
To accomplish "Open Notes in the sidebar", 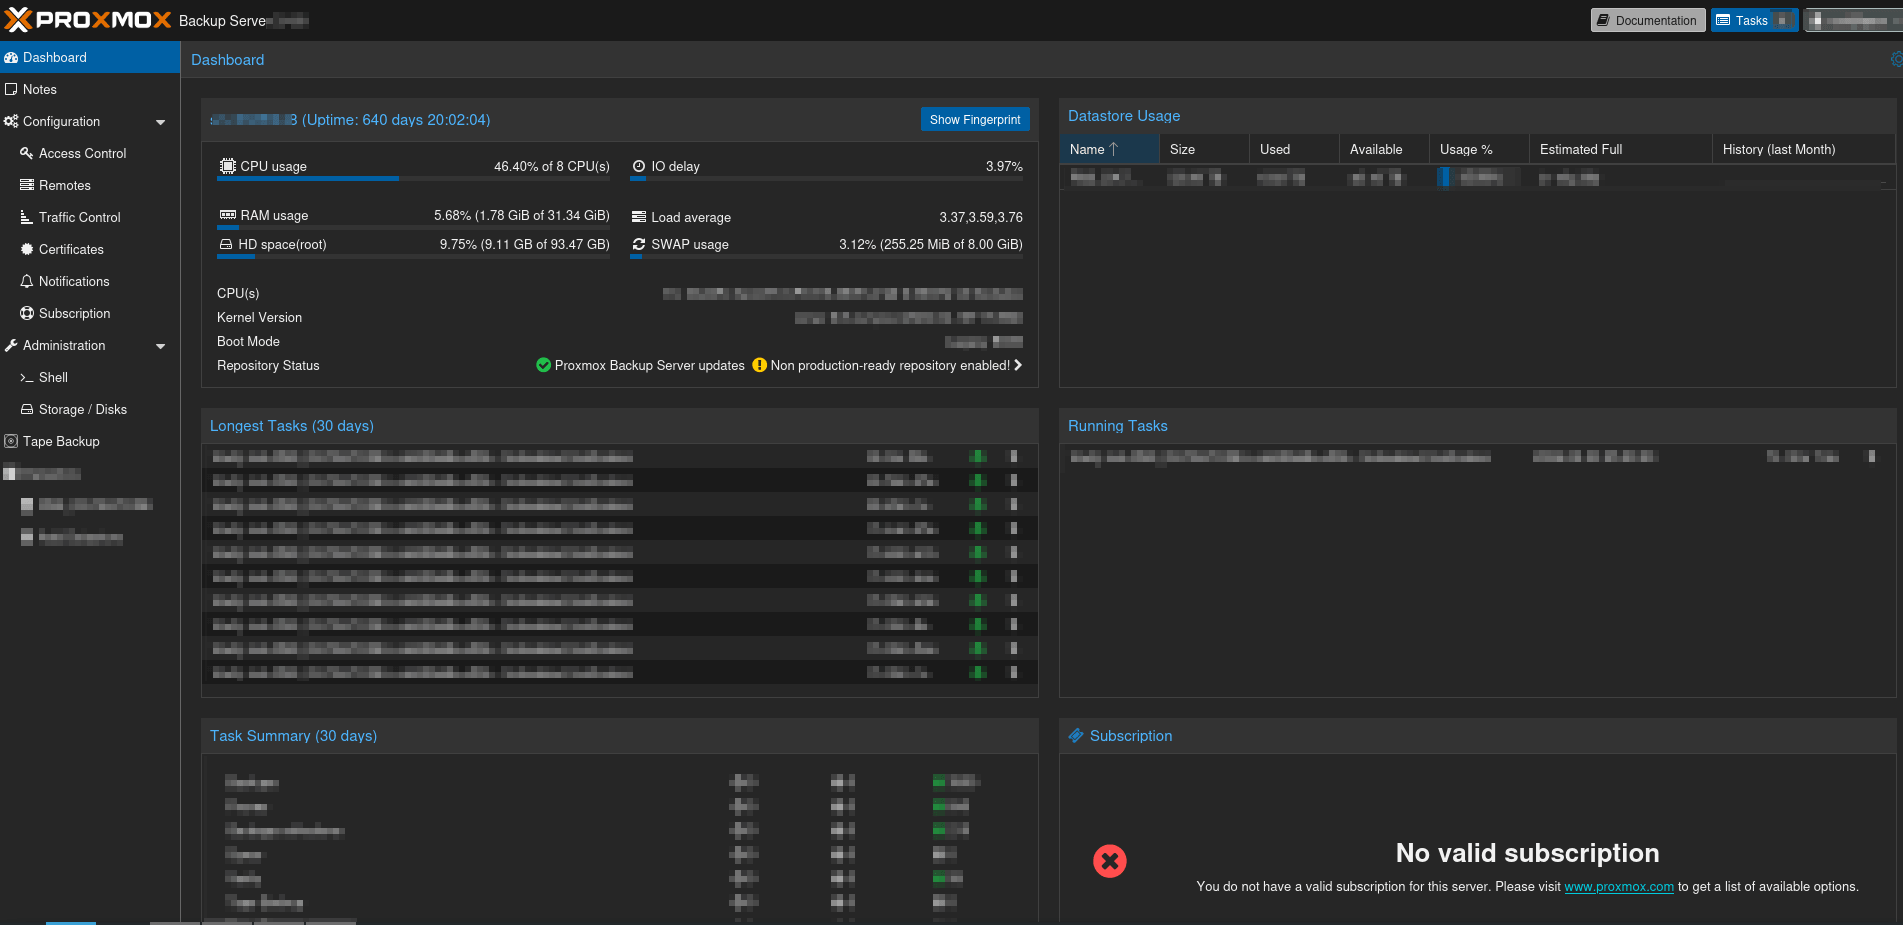I will tap(90, 89).
